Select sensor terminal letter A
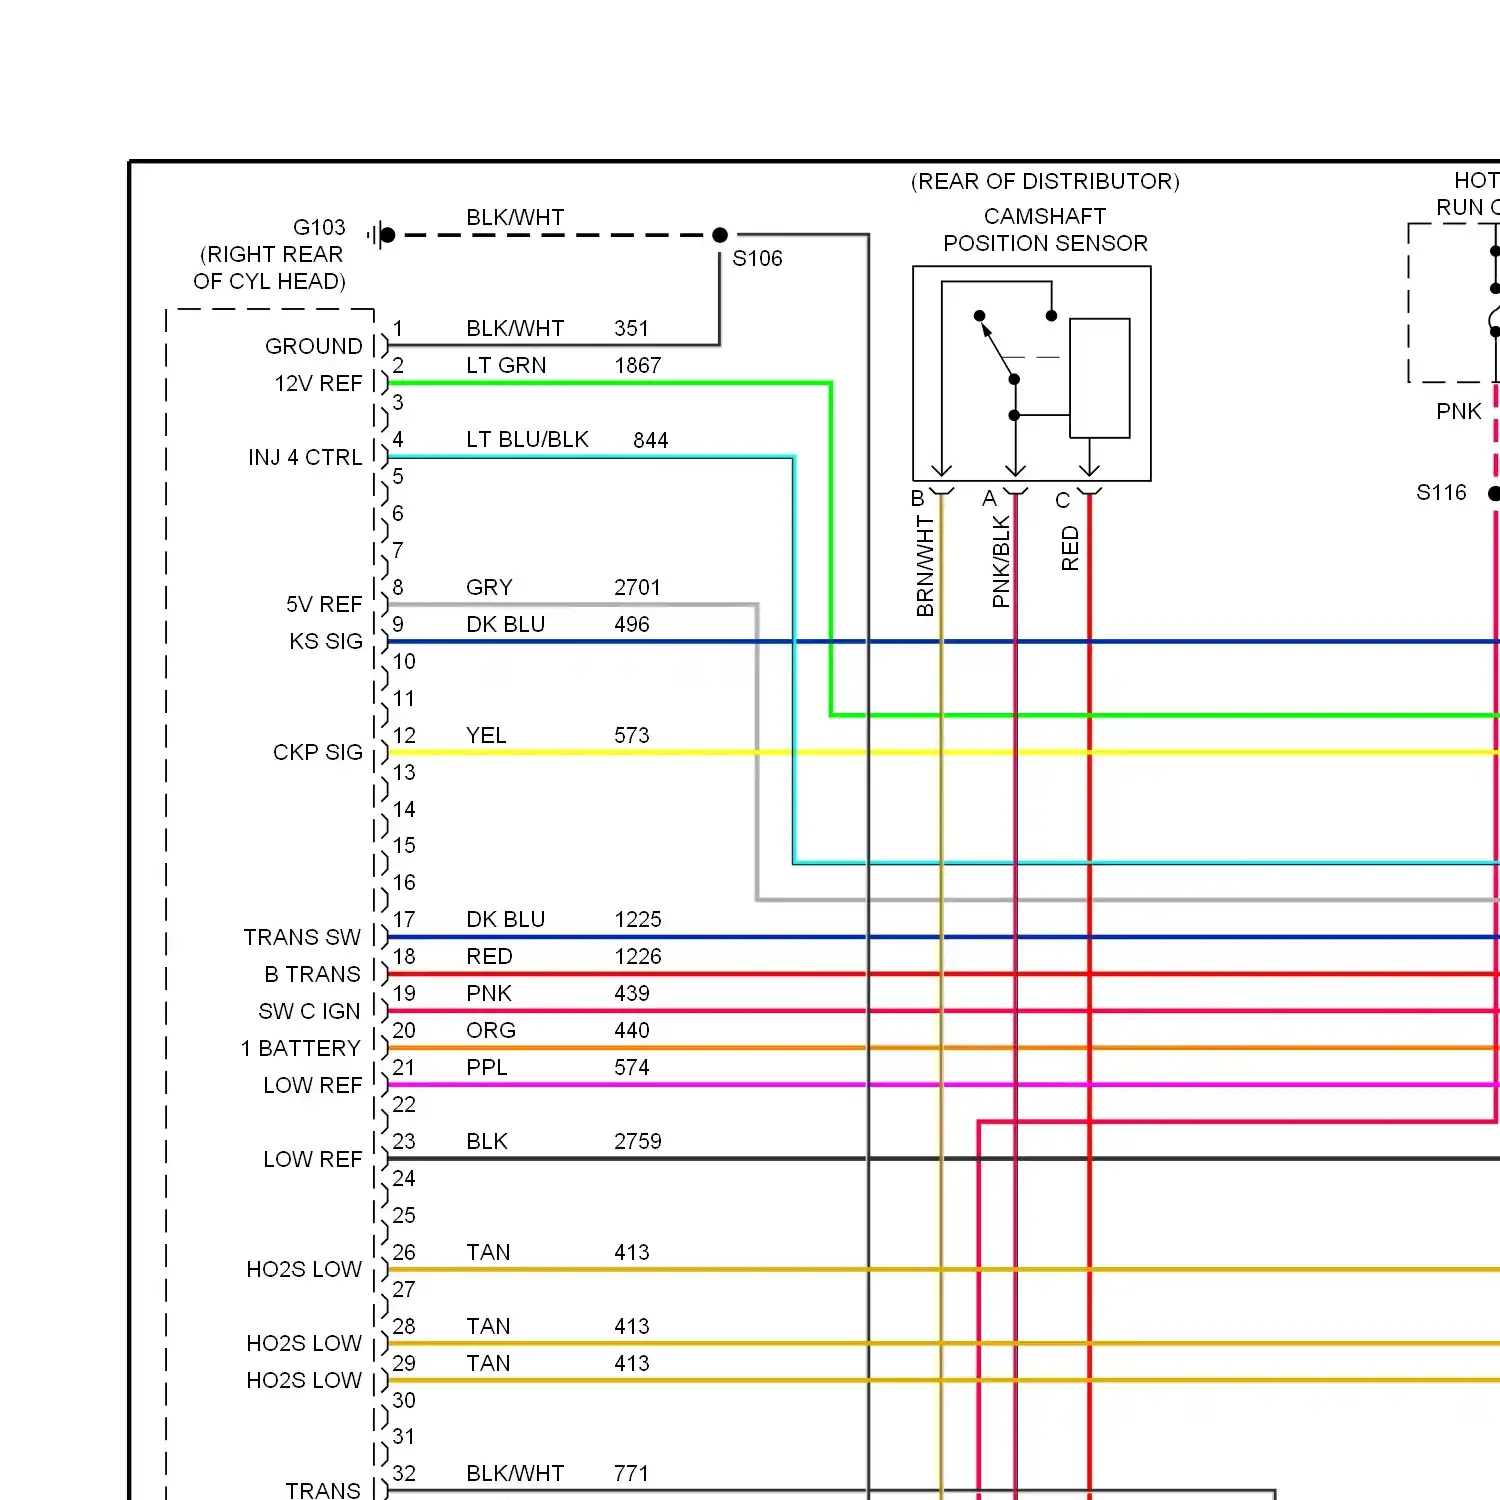 989,499
